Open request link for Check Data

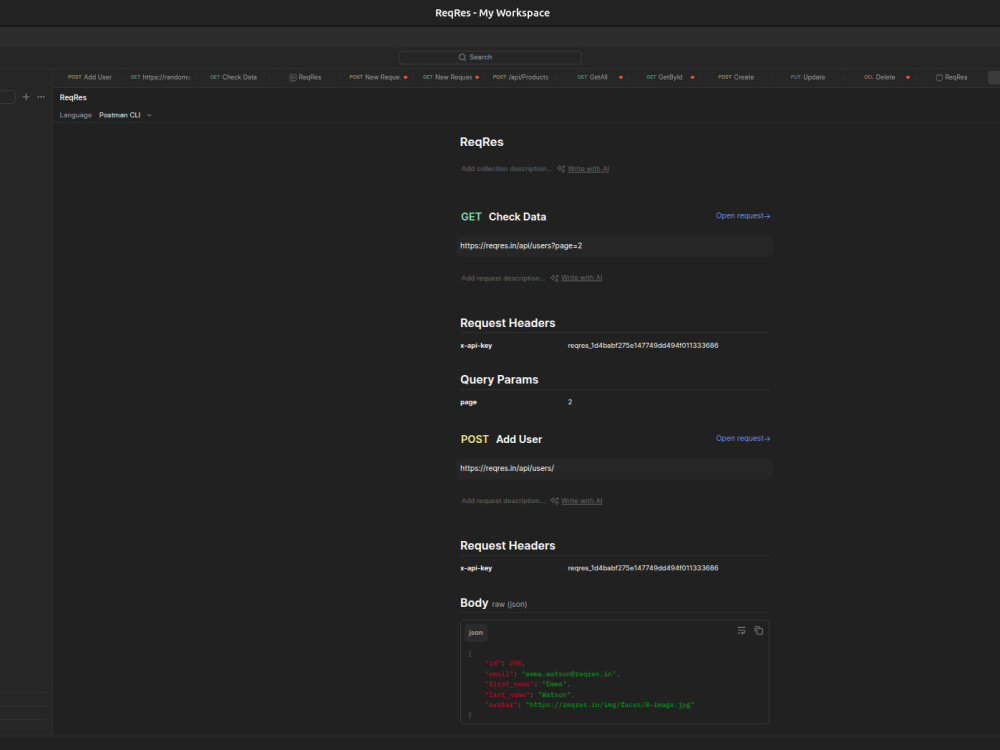[x=743, y=216]
